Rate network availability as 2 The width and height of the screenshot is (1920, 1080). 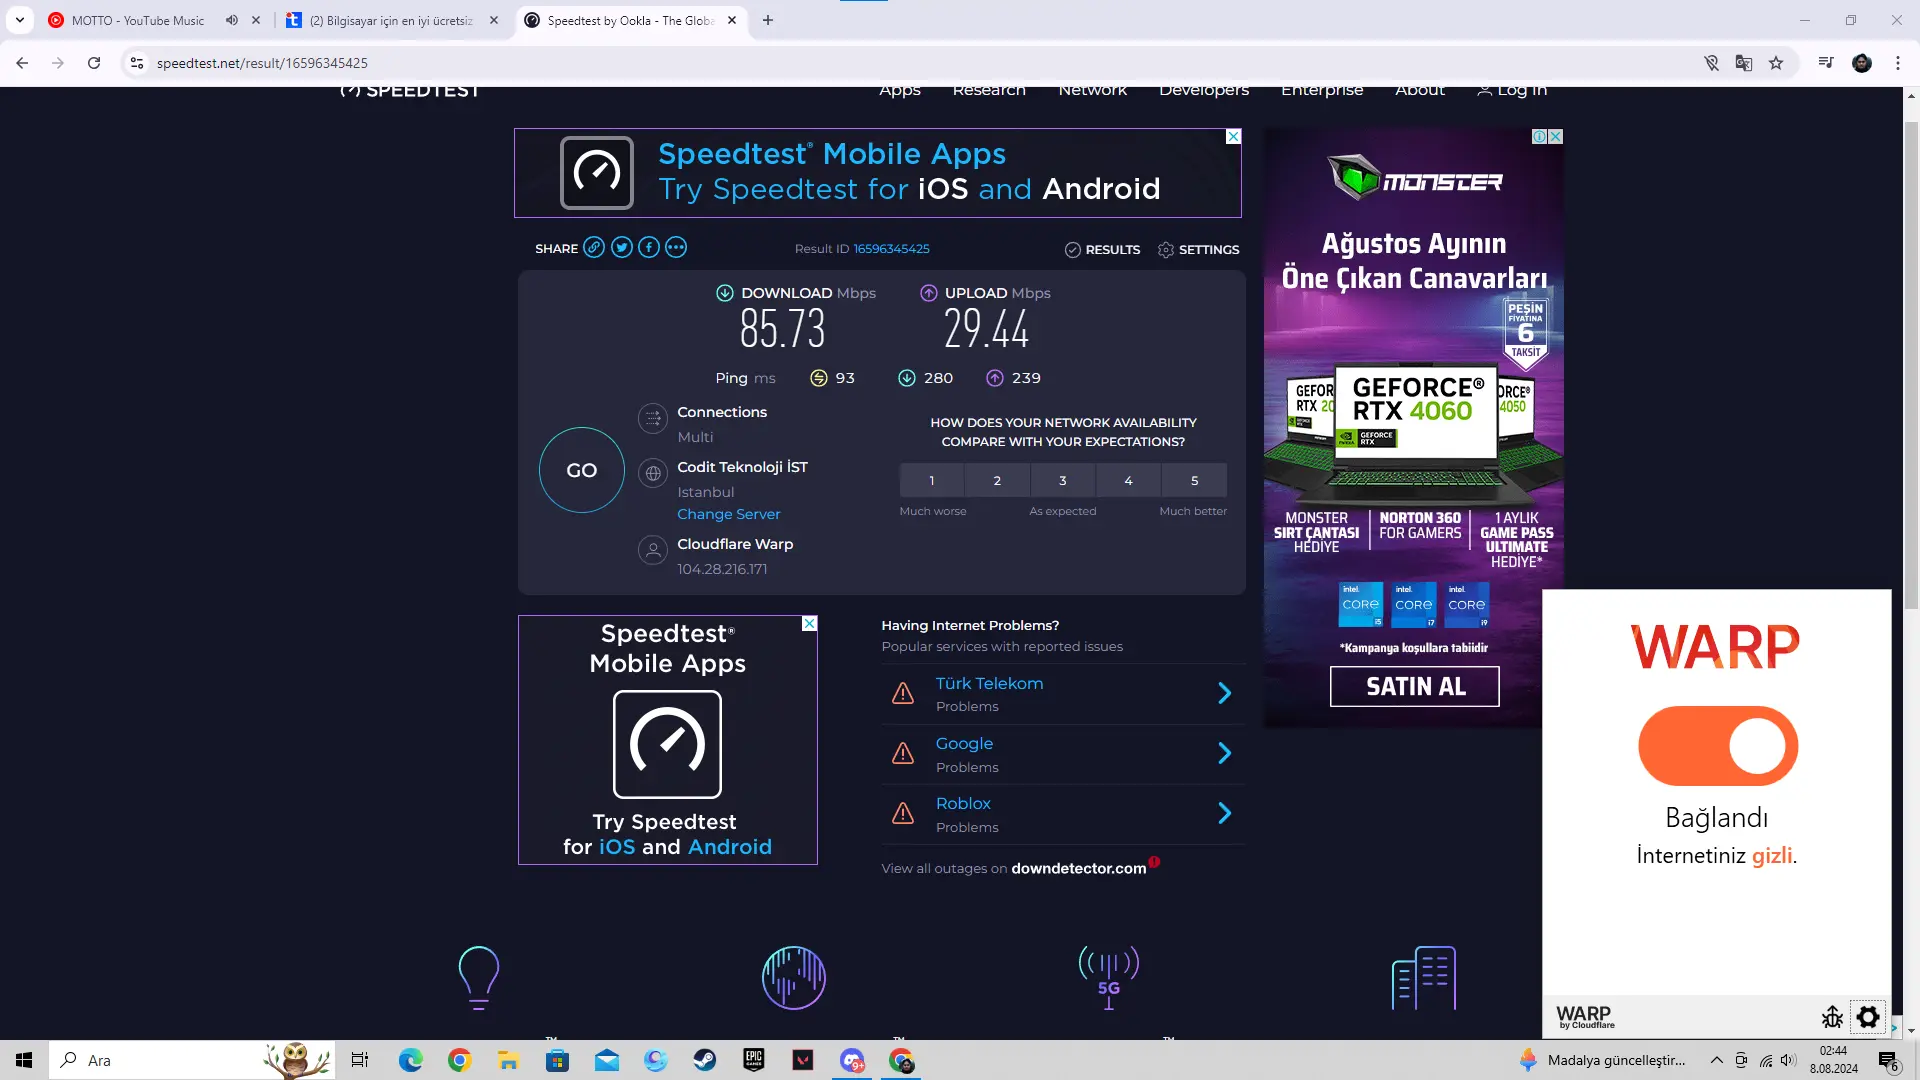[x=997, y=480]
